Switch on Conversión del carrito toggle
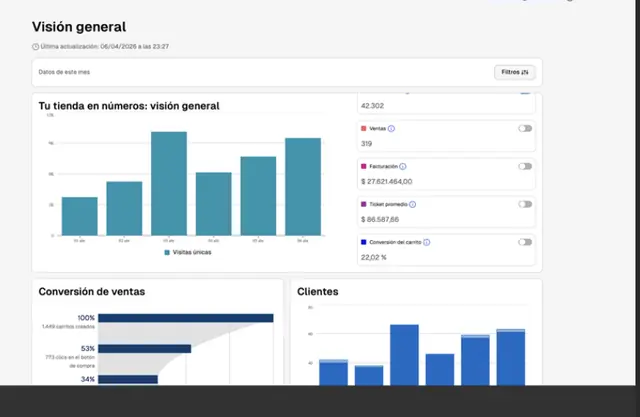 coord(525,242)
